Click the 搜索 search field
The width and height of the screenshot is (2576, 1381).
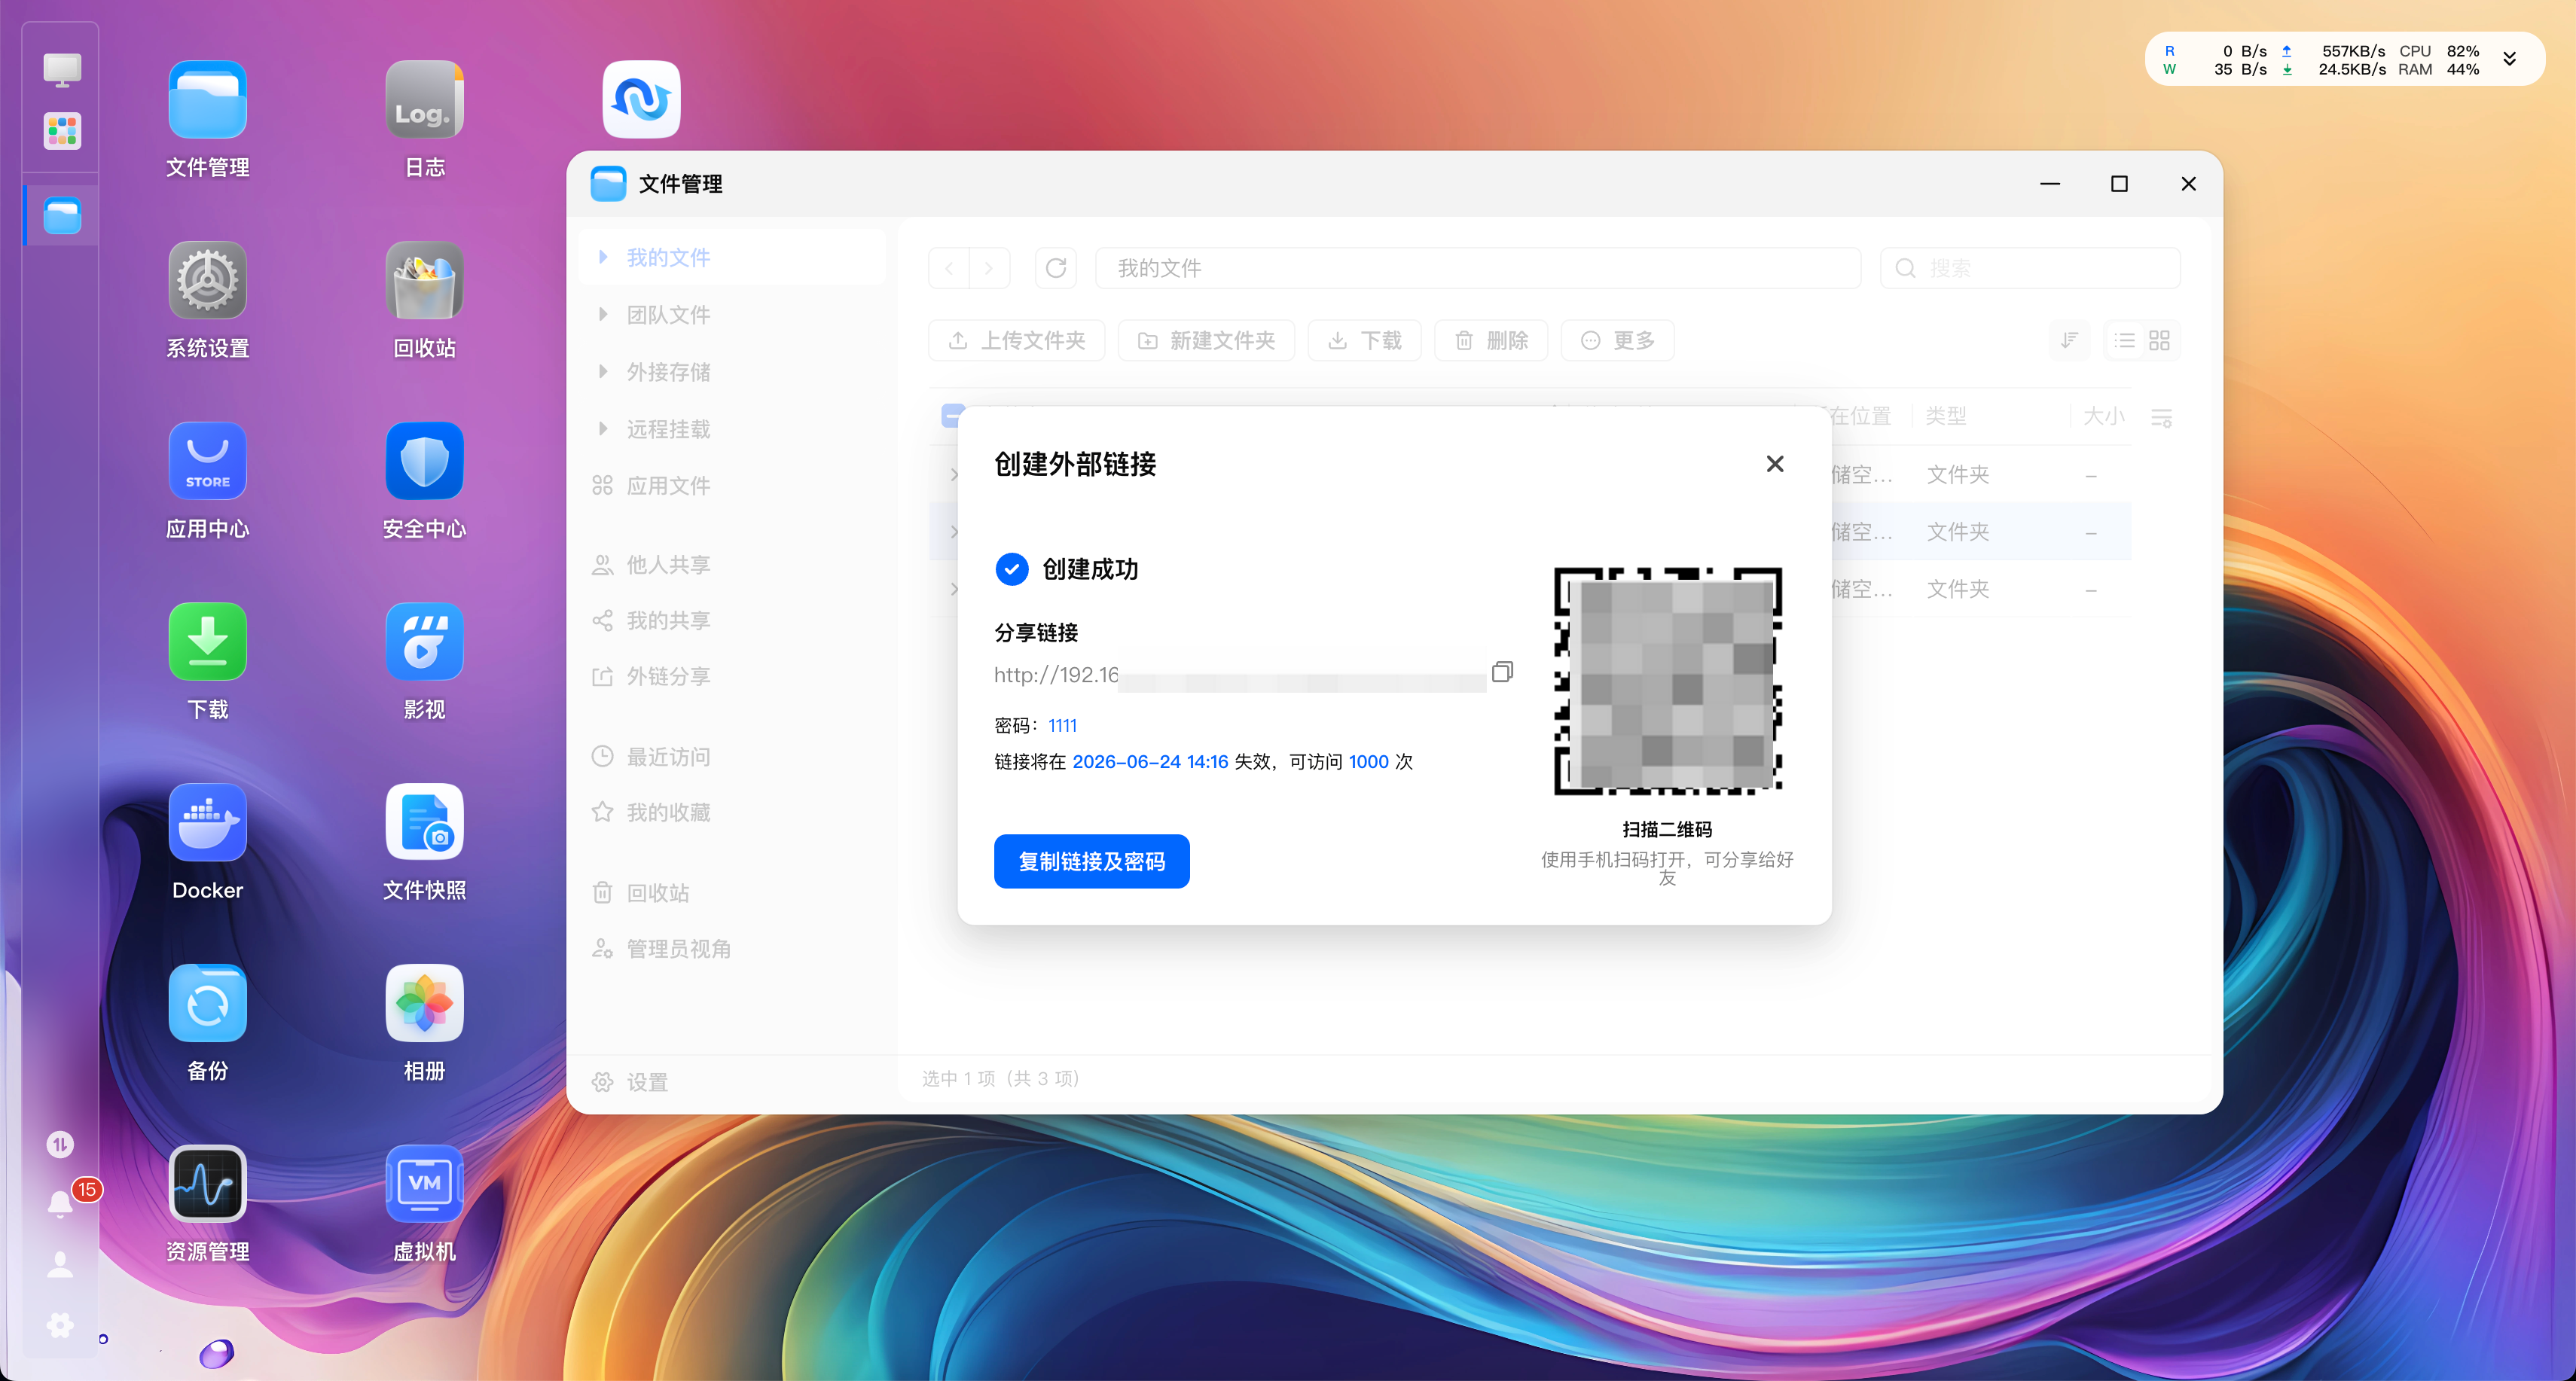(2030, 268)
